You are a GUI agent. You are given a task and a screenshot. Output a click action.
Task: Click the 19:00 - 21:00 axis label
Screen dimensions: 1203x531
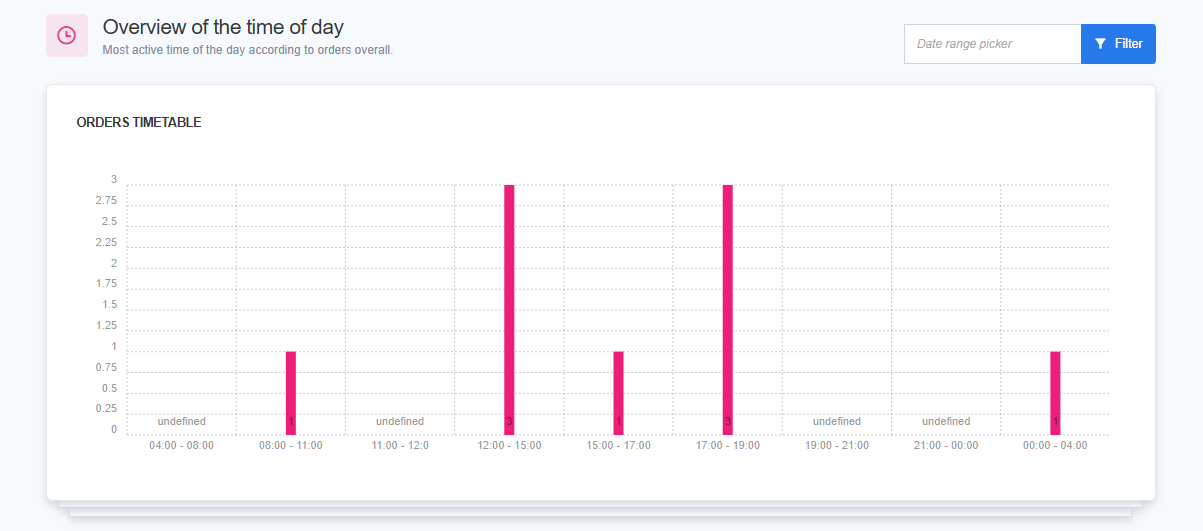coord(837,445)
